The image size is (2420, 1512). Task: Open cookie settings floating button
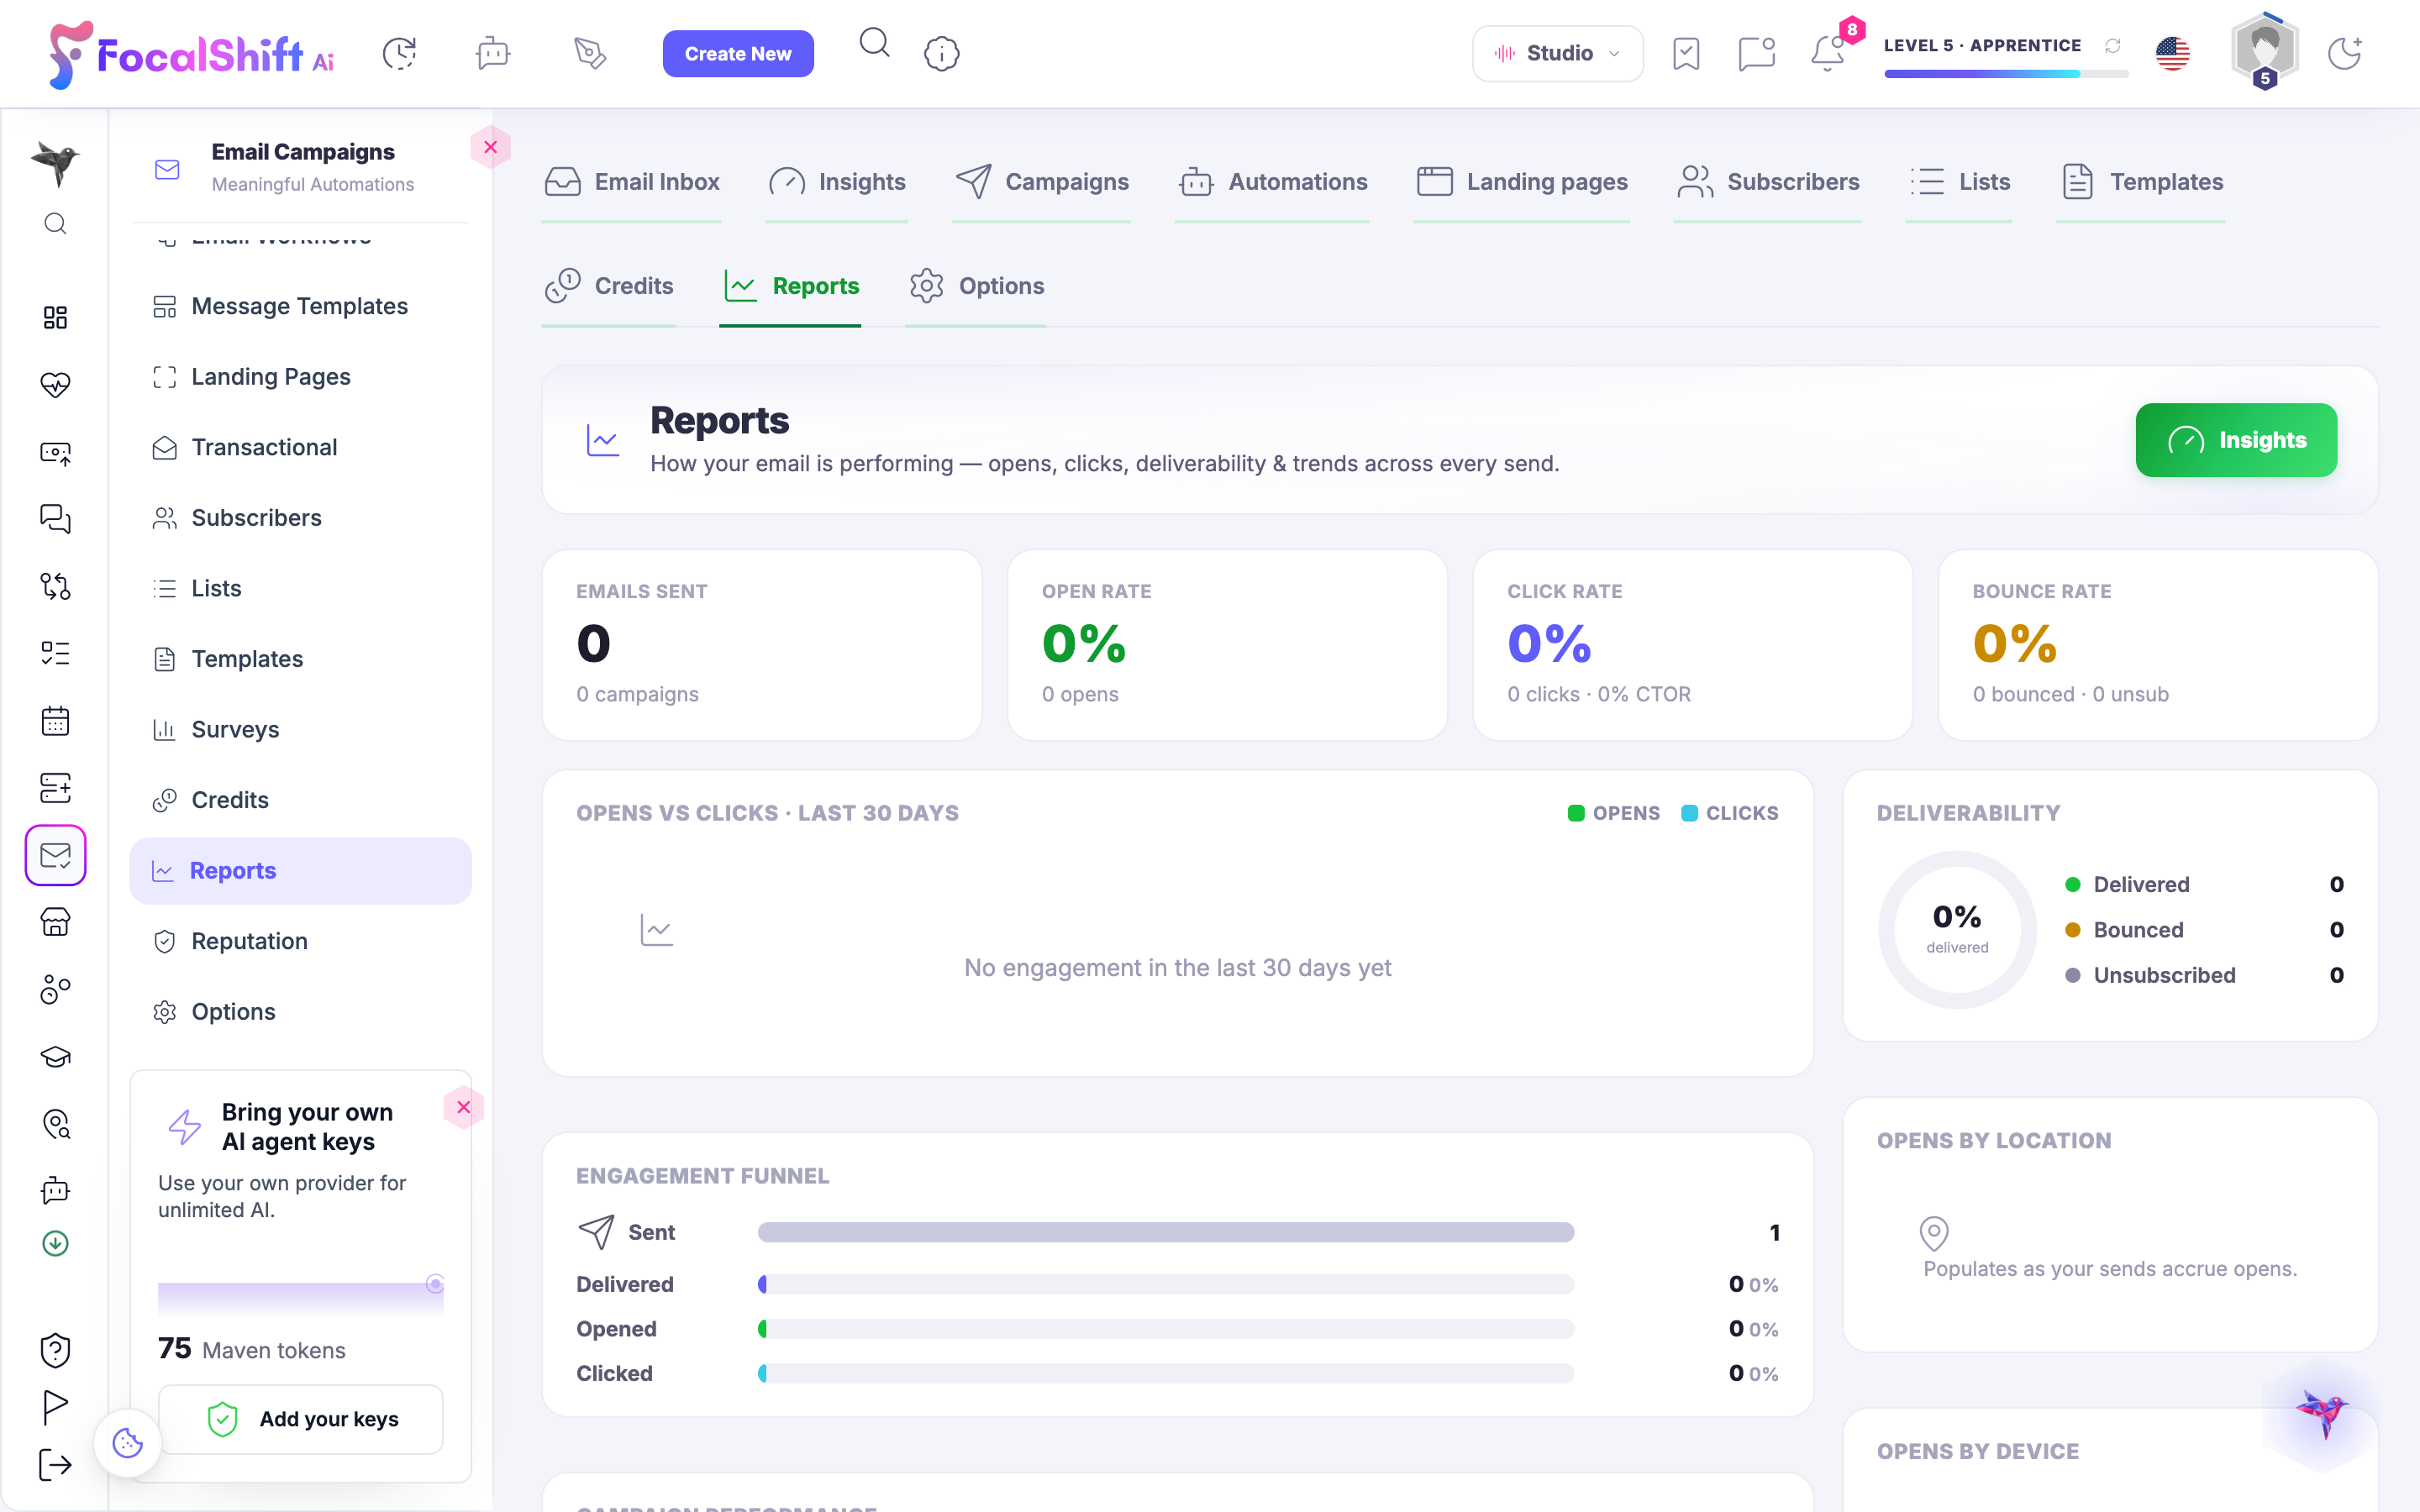click(x=128, y=1442)
